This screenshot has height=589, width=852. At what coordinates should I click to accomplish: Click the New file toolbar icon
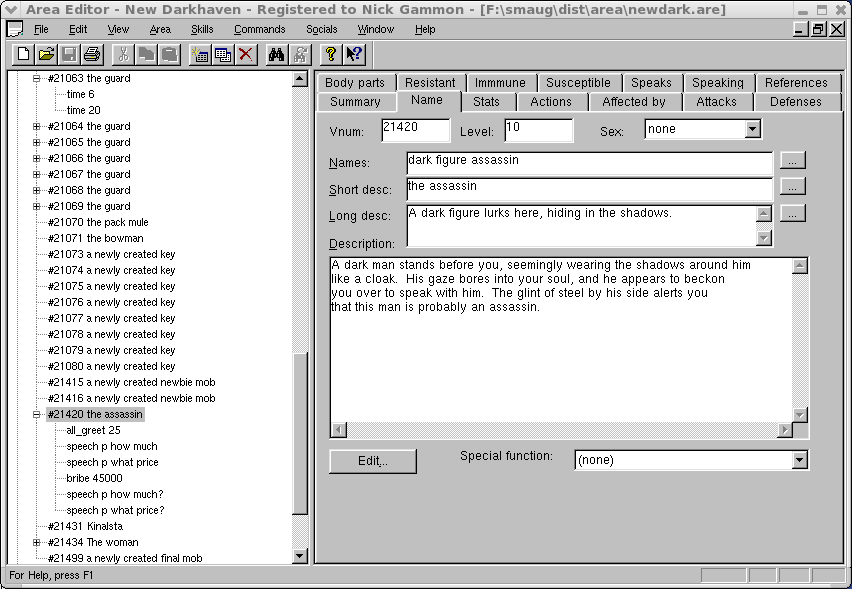point(23,54)
